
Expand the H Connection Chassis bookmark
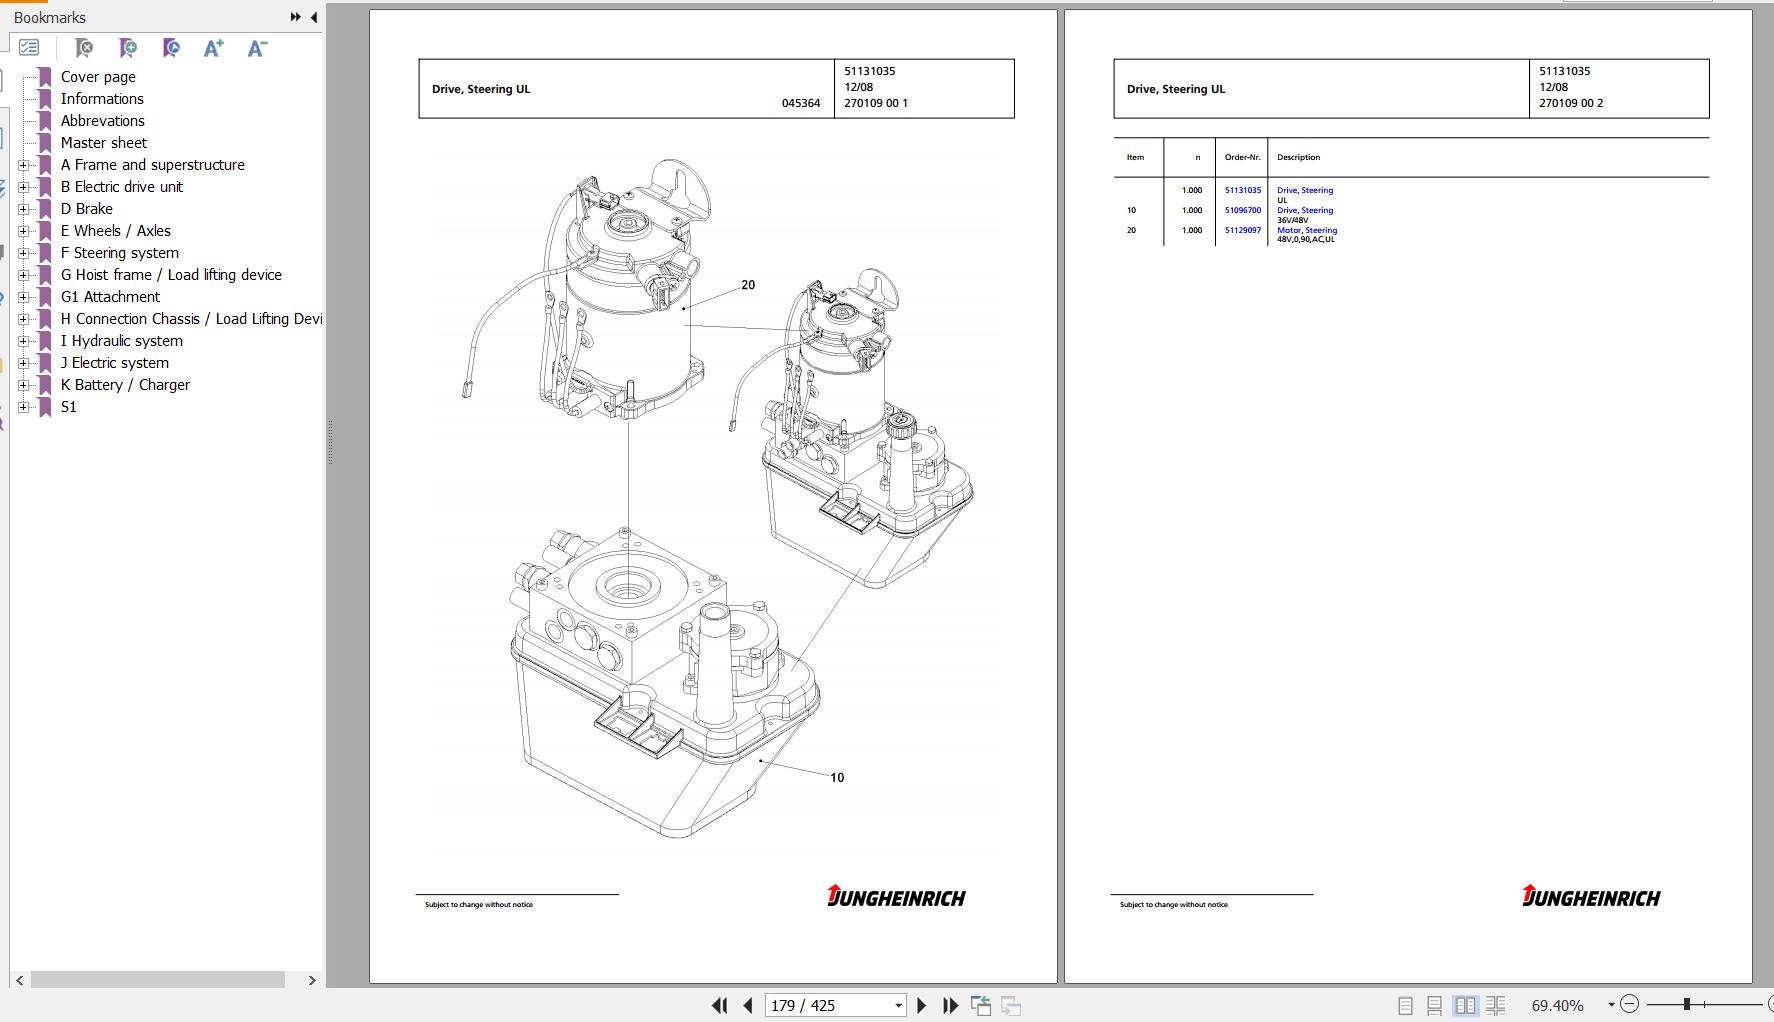pyautogui.click(x=24, y=319)
